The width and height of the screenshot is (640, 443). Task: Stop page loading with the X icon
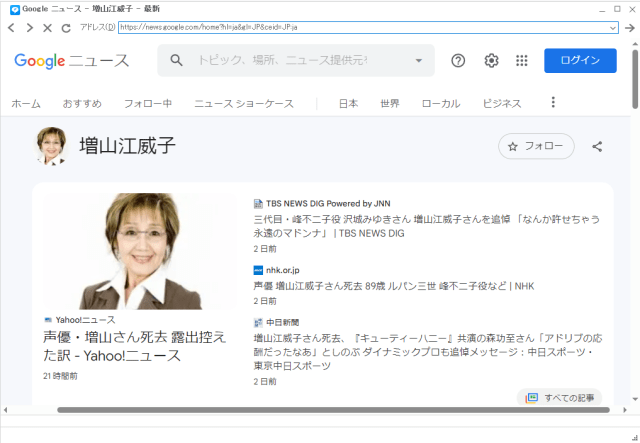(x=47, y=28)
